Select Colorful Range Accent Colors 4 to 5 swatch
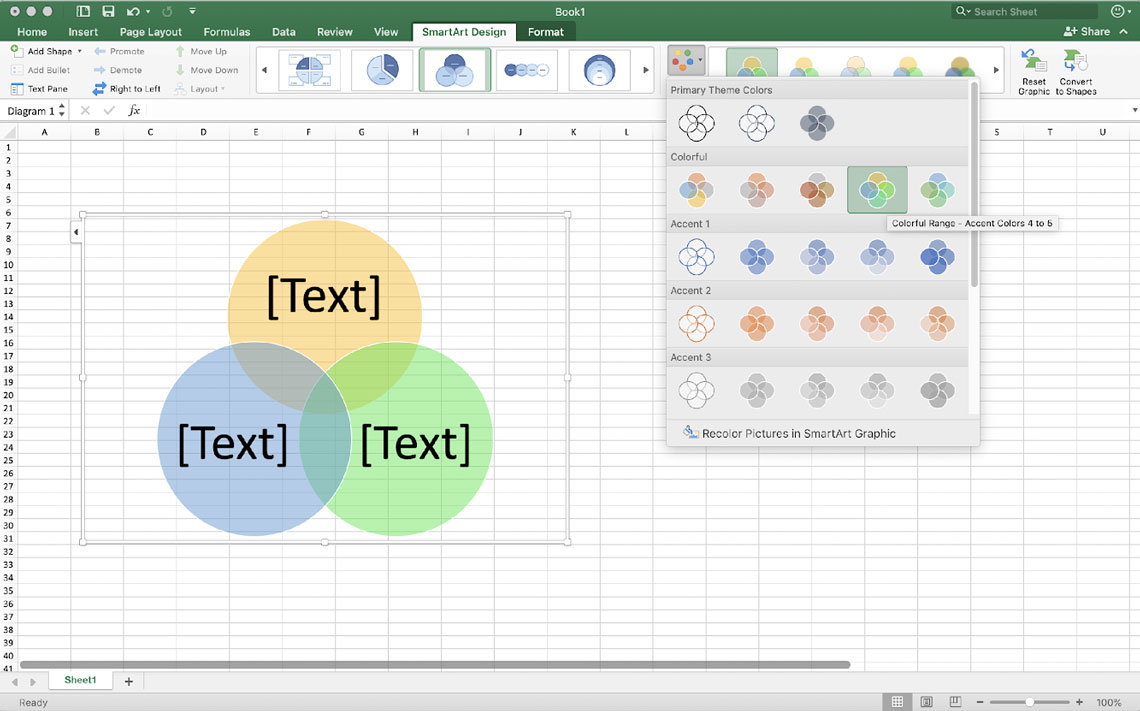 pos(877,189)
